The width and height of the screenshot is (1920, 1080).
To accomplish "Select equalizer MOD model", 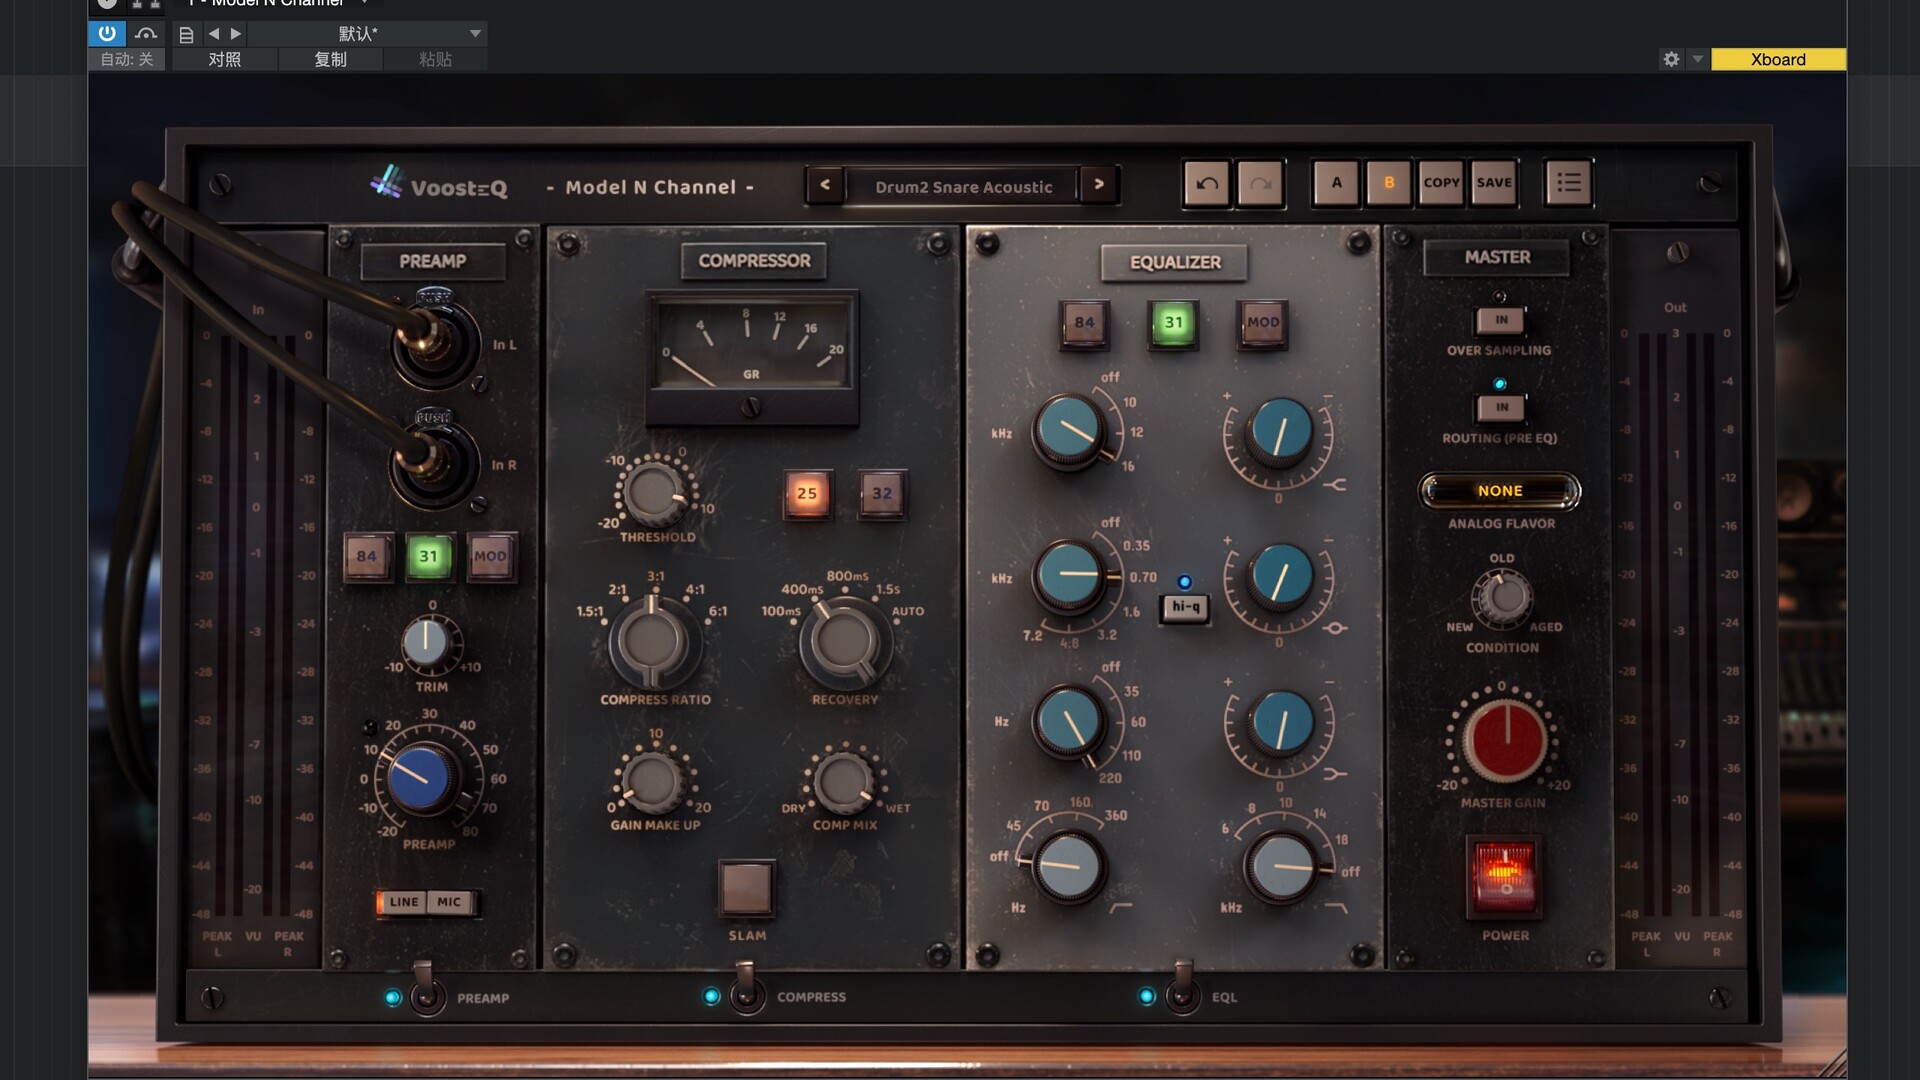I will (x=1263, y=323).
